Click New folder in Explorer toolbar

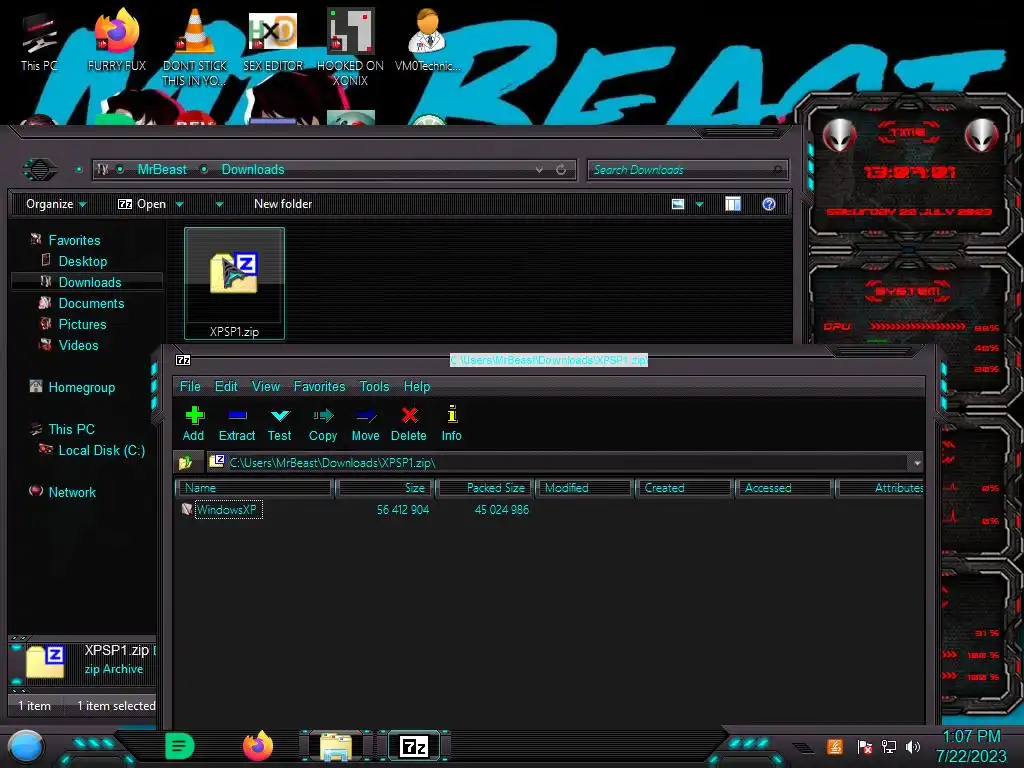(283, 204)
